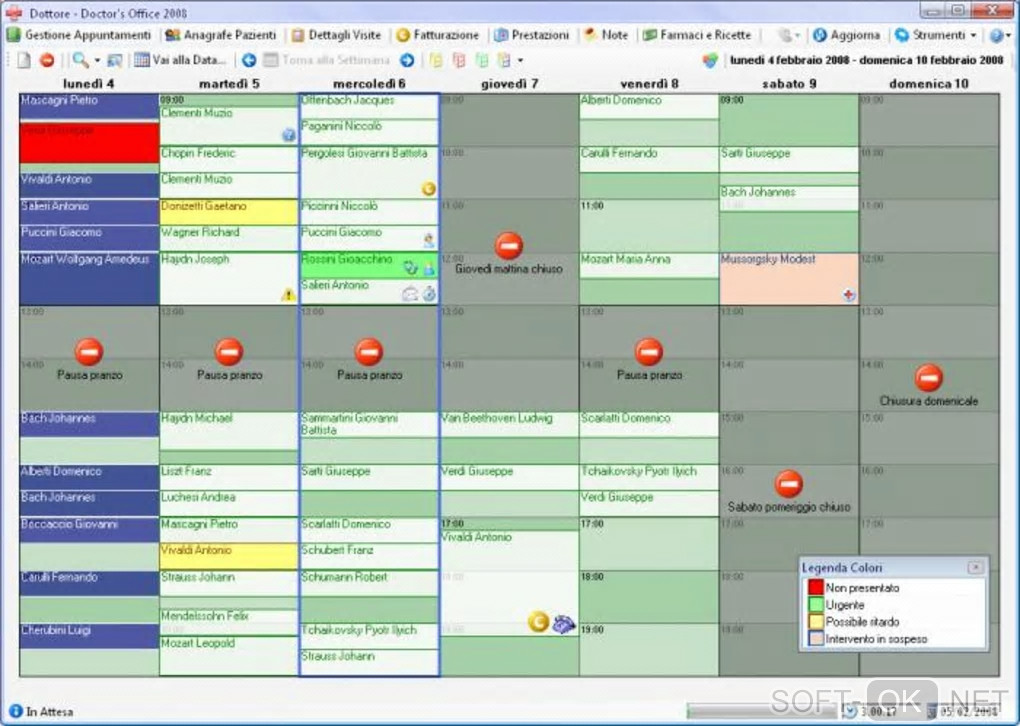Click the red calendar view icon
The image size is (1020, 726).
coord(459,60)
